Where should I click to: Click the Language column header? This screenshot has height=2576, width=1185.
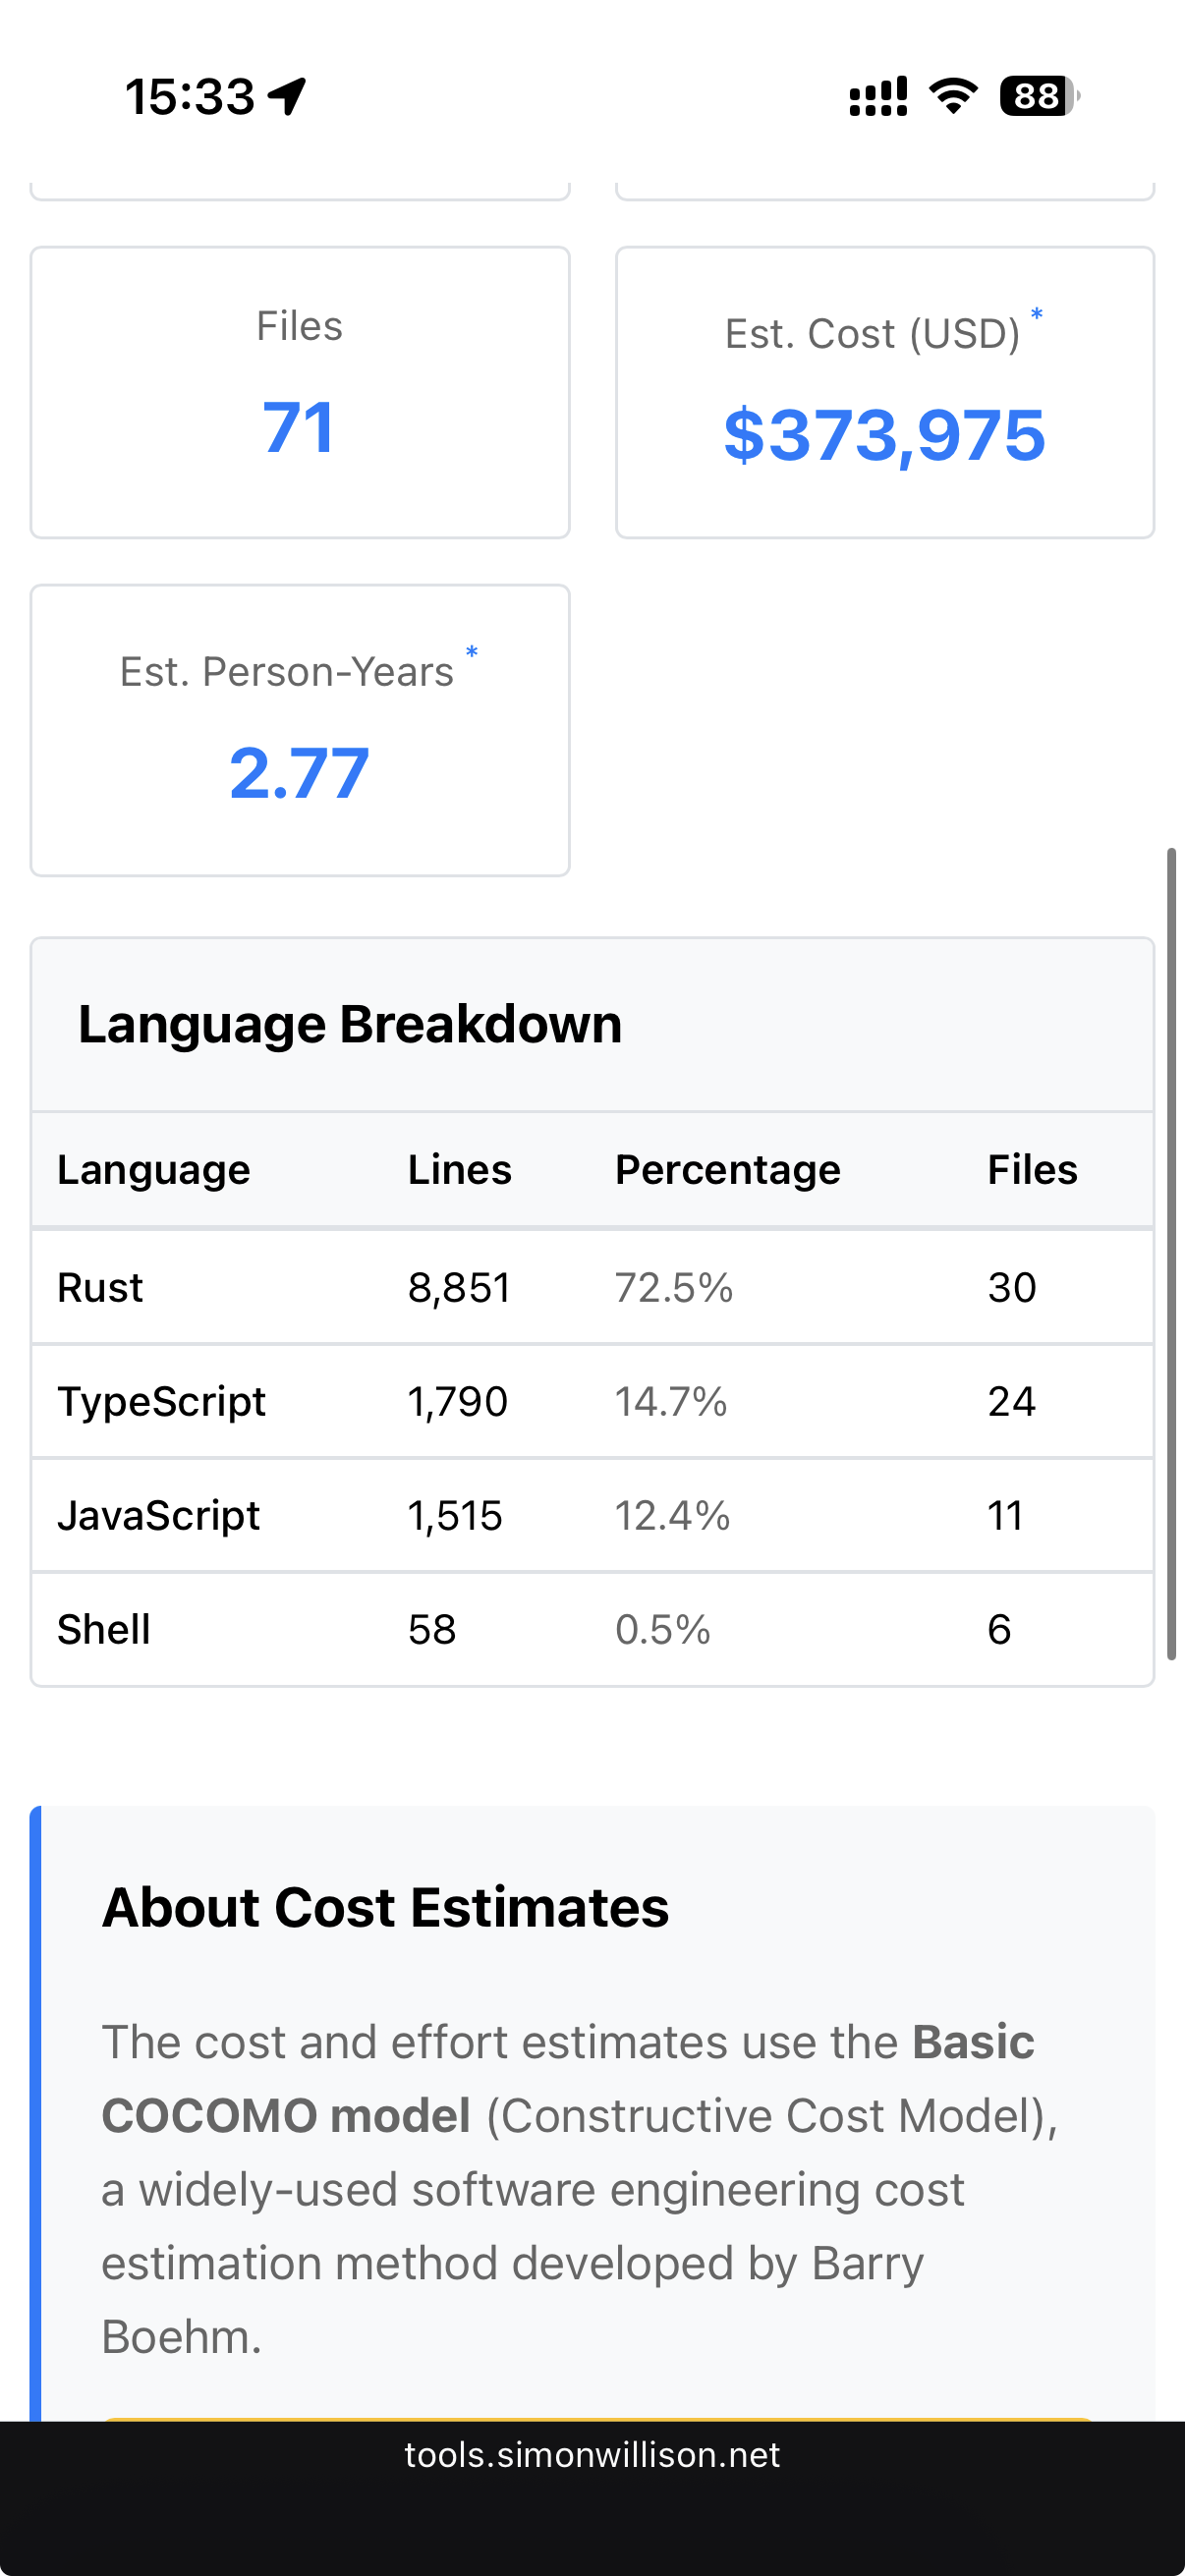point(153,1169)
